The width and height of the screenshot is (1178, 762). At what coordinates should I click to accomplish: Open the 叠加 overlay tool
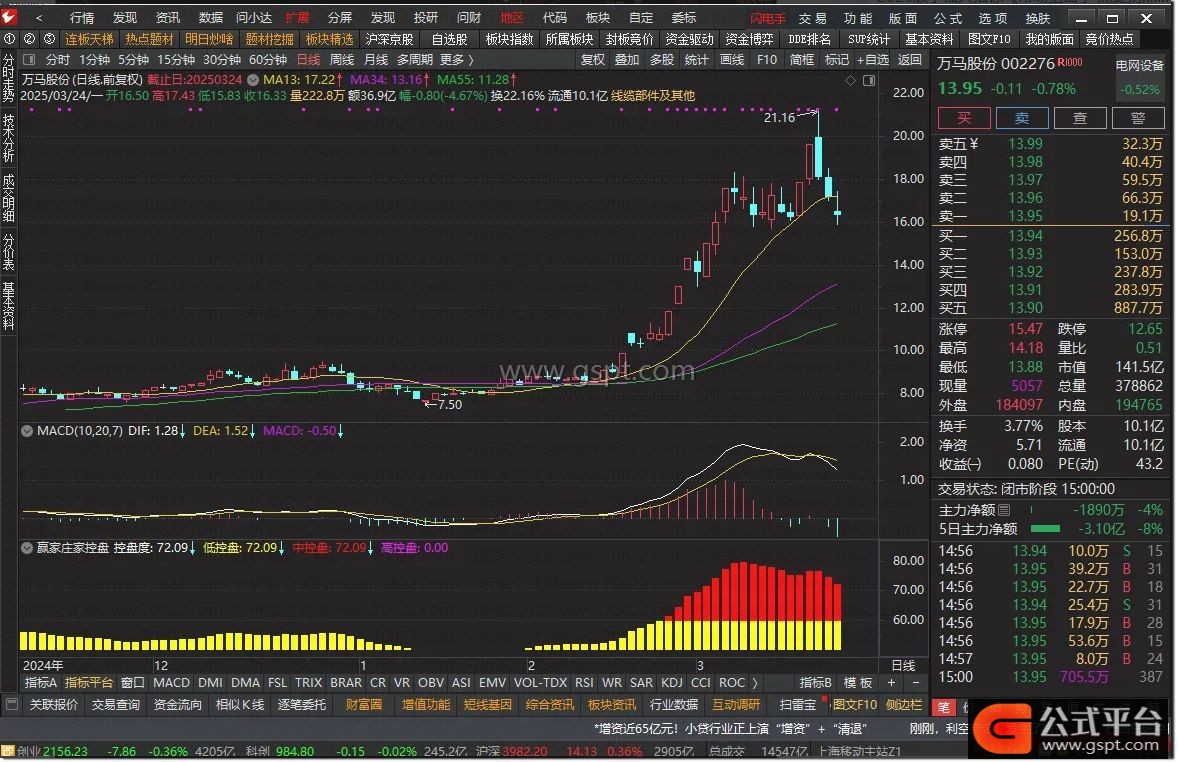[x=627, y=59]
